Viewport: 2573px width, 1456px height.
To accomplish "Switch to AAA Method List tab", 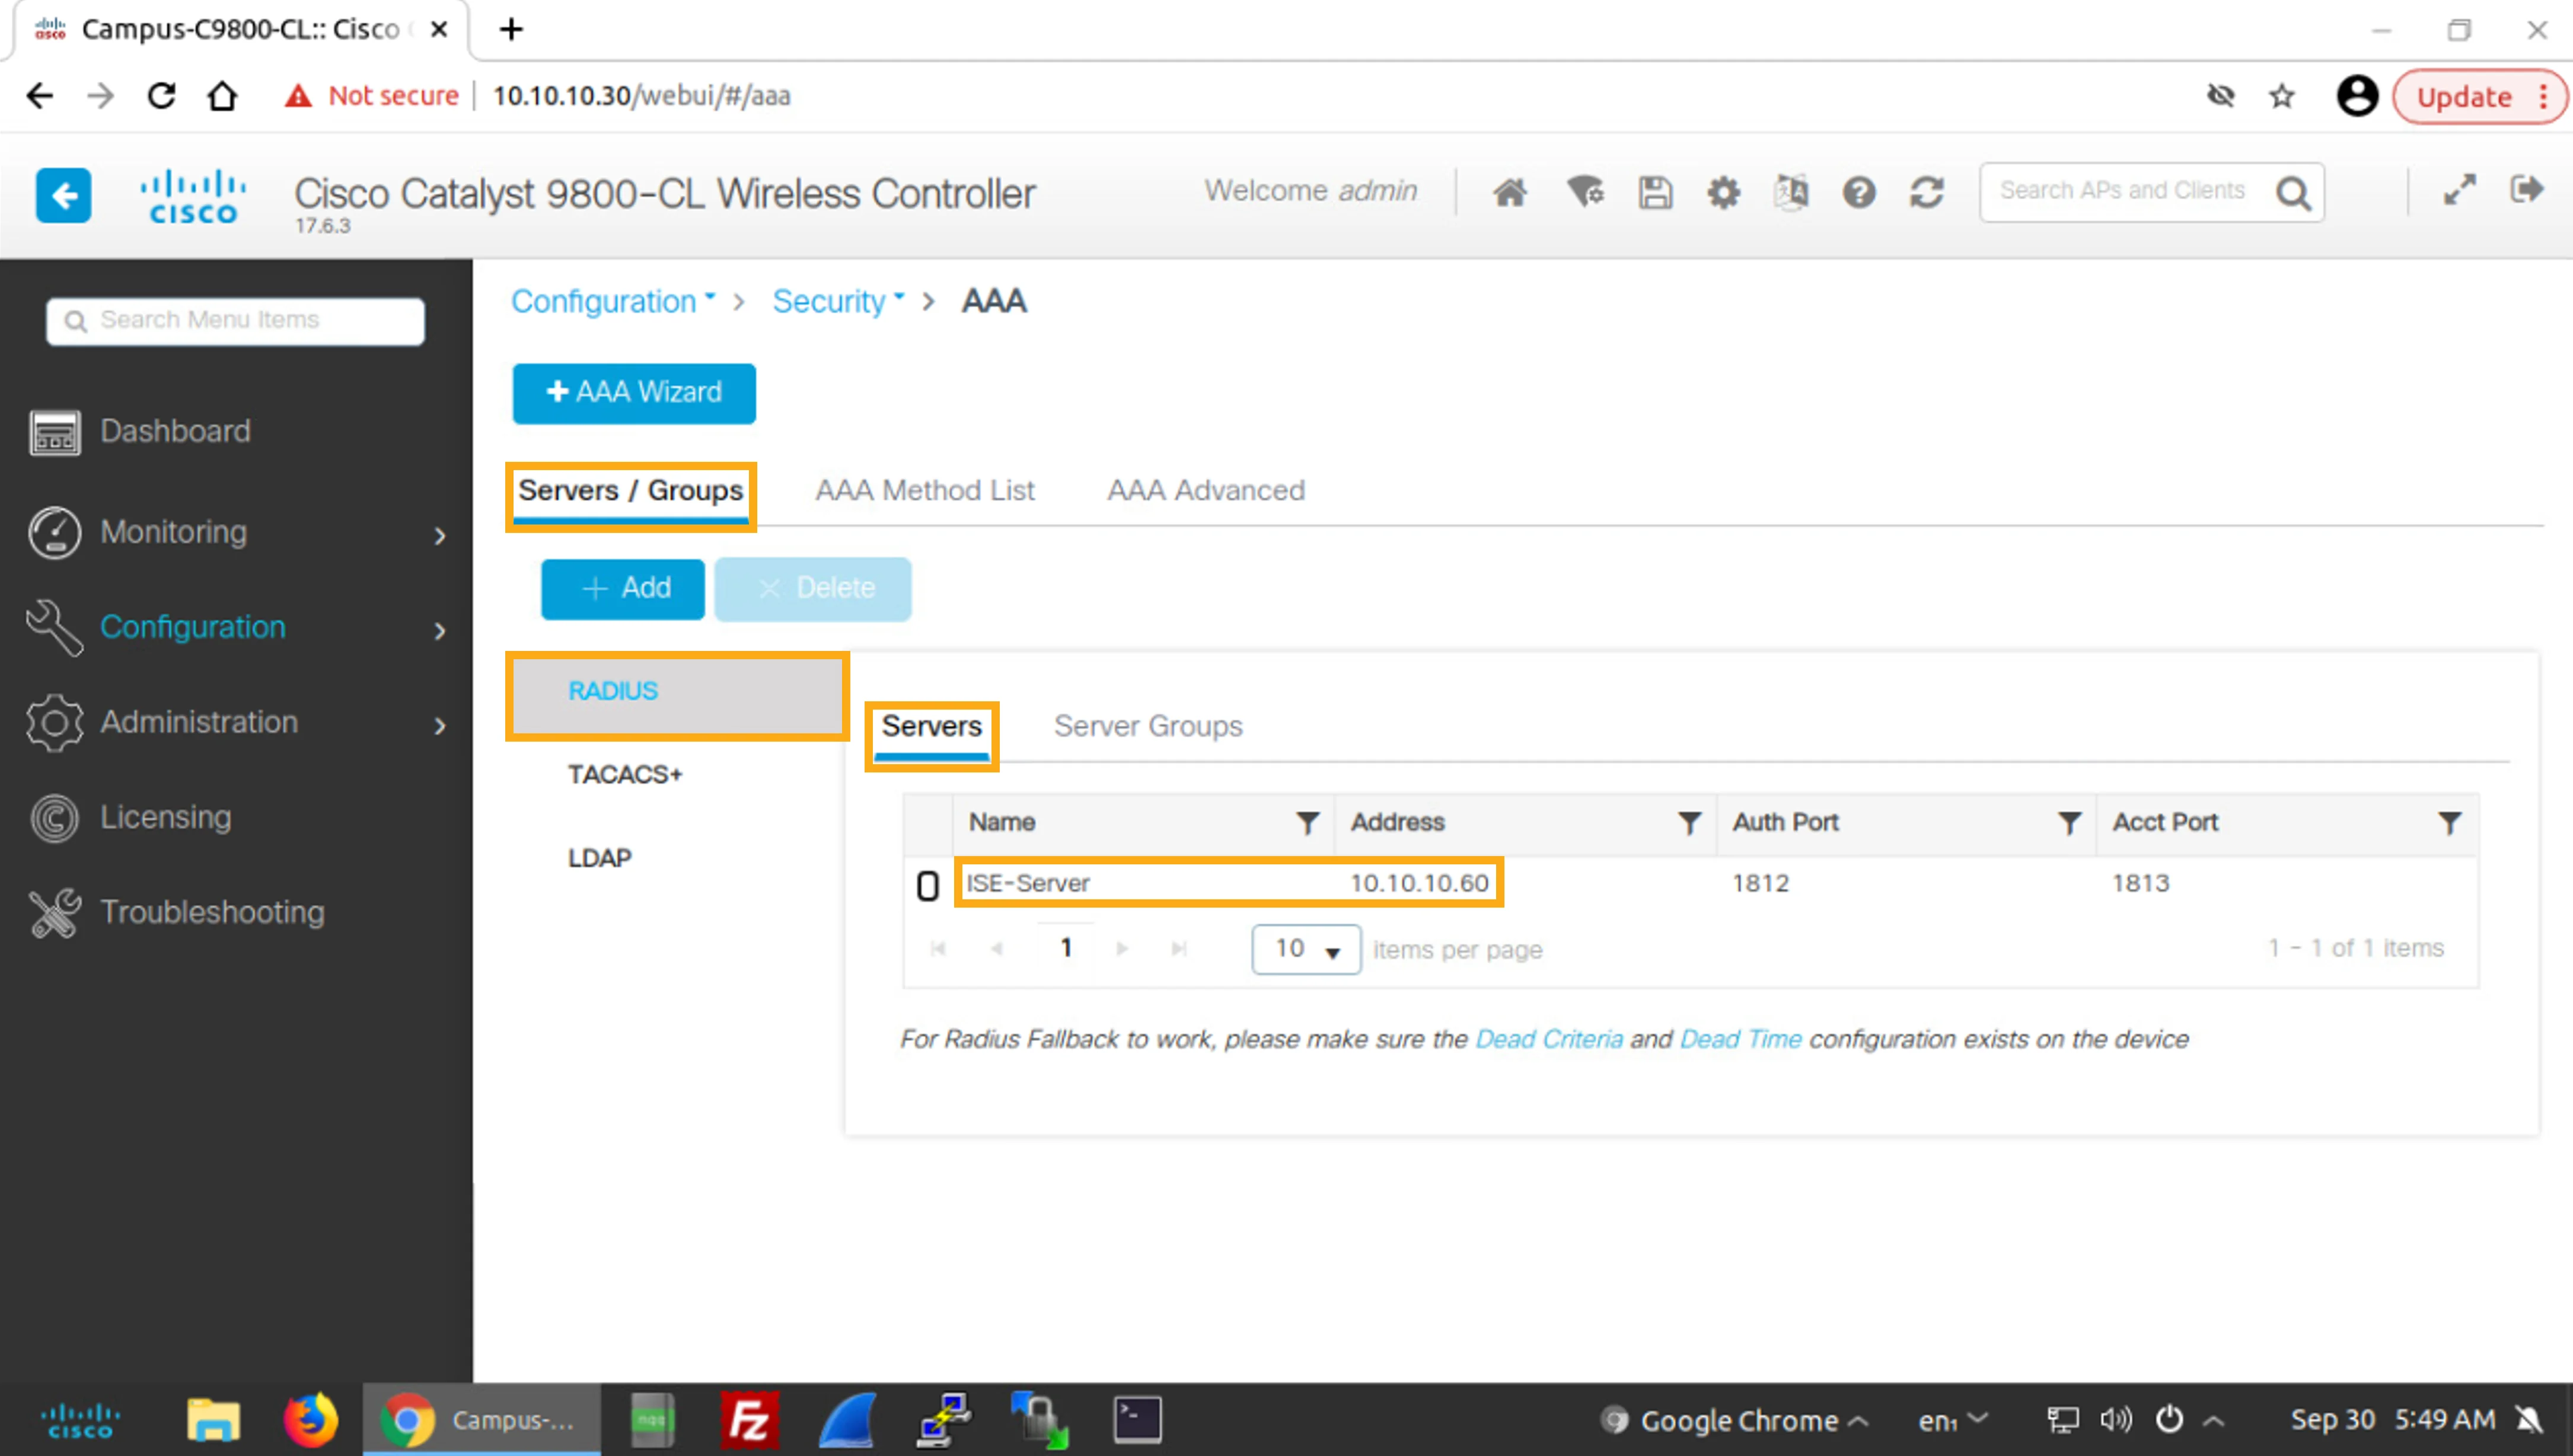I will pyautogui.click(x=925, y=491).
